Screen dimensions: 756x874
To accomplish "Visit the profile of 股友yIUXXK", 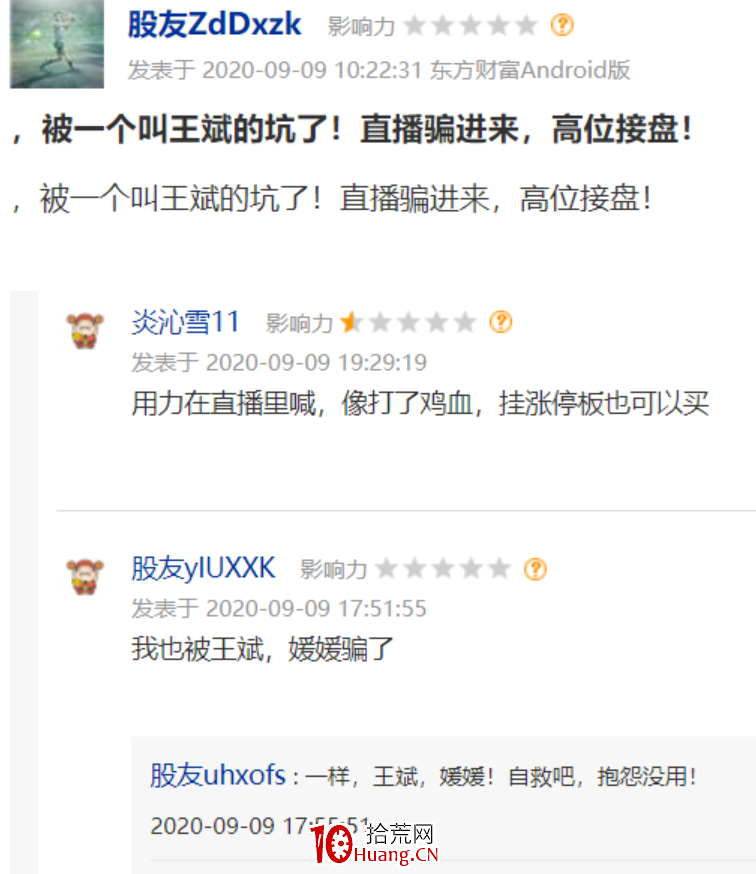I will (x=203, y=569).
